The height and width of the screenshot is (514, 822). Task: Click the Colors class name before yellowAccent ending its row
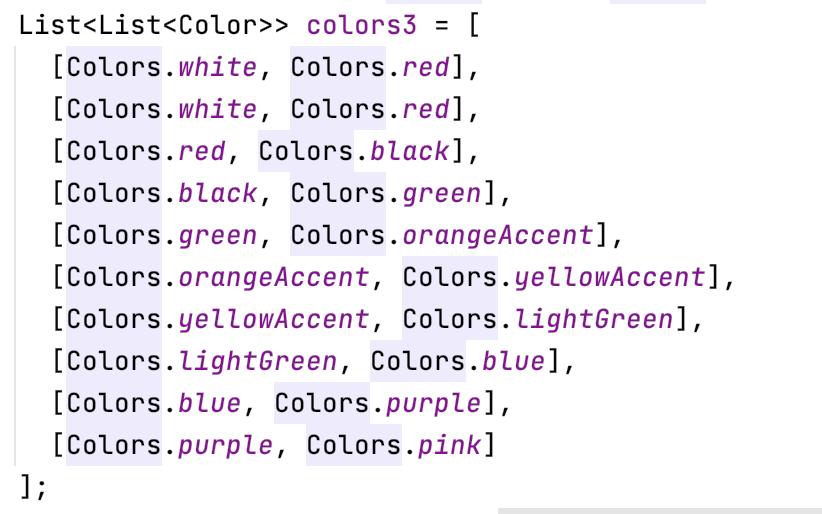pos(450,277)
